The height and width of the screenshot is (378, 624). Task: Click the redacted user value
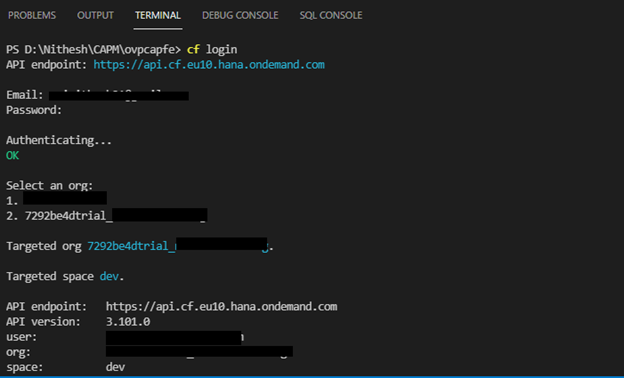click(x=175, y=337)
